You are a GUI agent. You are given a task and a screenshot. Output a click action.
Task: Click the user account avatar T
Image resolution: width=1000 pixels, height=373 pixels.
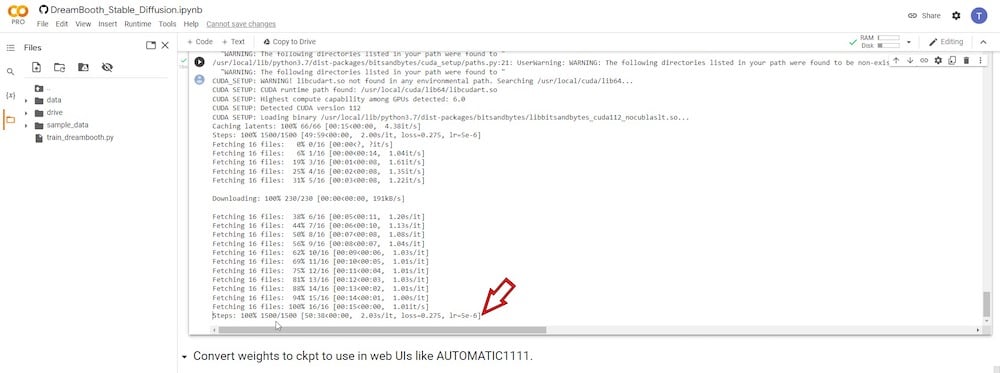click(x=979, y=16)
